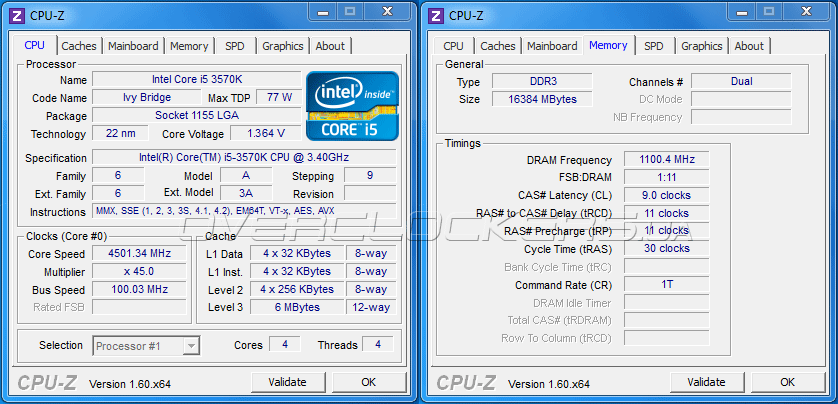This screenshot has width=838, height=404.
Task: Click the CAS# Latency 9.0 clocks value
Action: (x=666, y=195)
